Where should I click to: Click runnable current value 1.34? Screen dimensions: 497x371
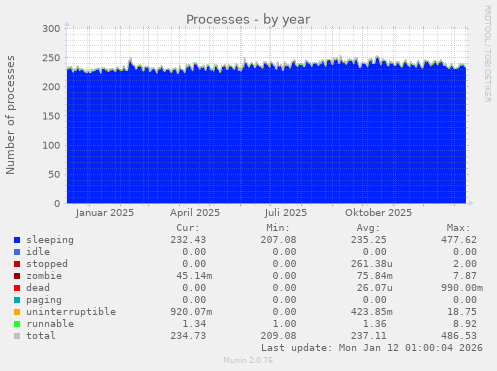(x=194, y=324)
